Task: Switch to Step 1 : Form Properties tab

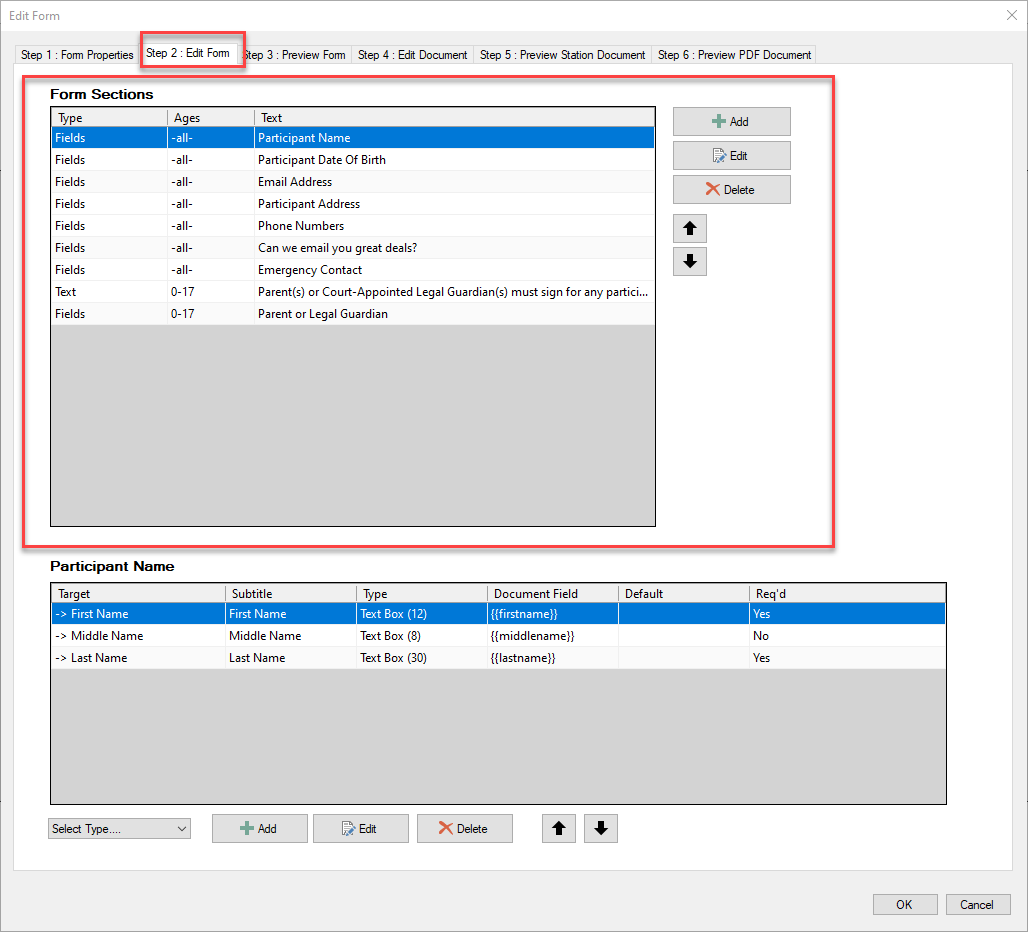Action: pos(77,55)
